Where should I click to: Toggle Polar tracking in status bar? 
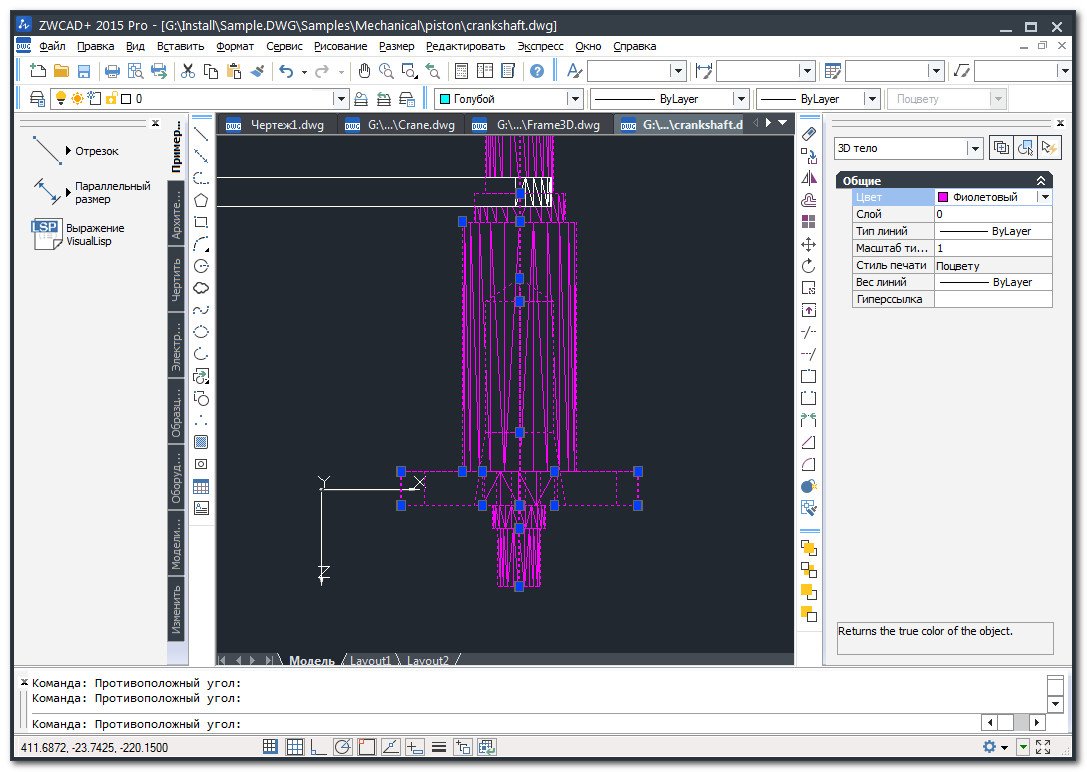(343, 747)
